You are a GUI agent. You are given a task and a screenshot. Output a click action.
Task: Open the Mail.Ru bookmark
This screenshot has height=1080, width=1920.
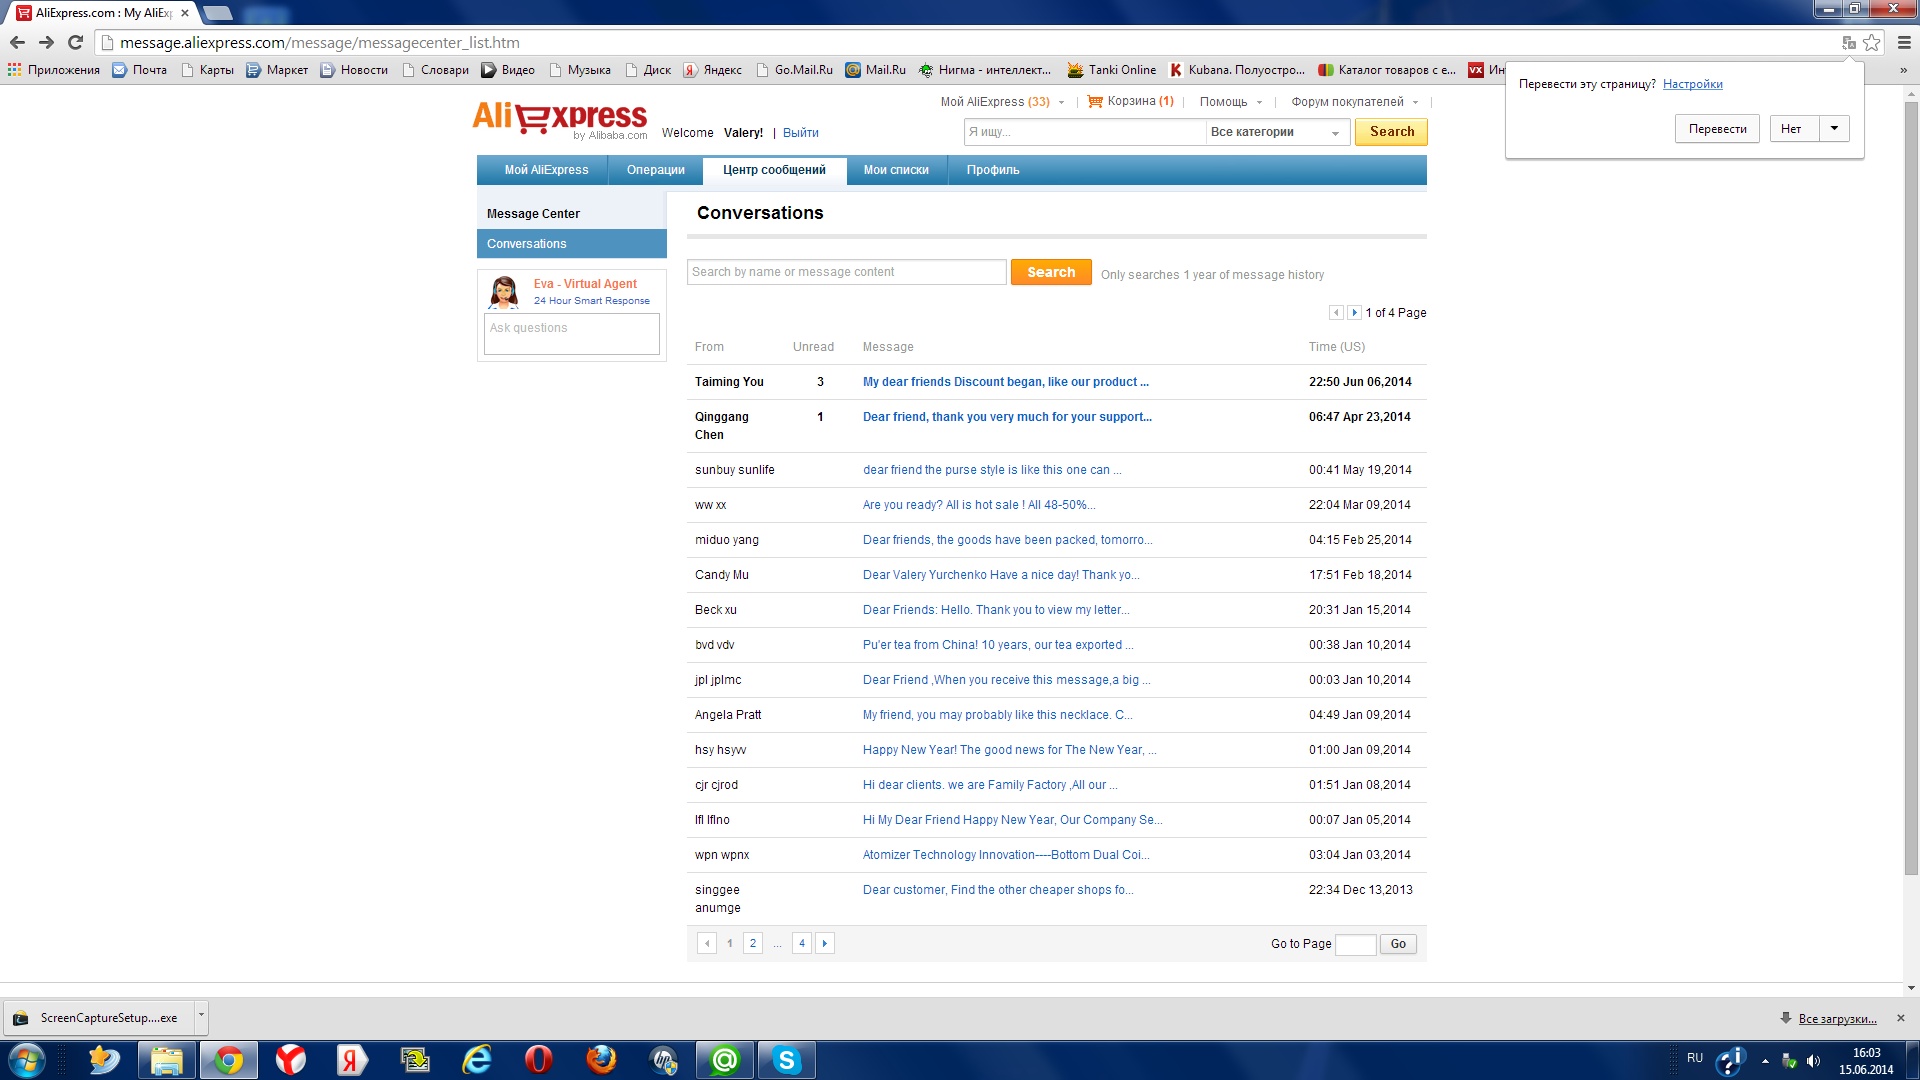point(876,70)
